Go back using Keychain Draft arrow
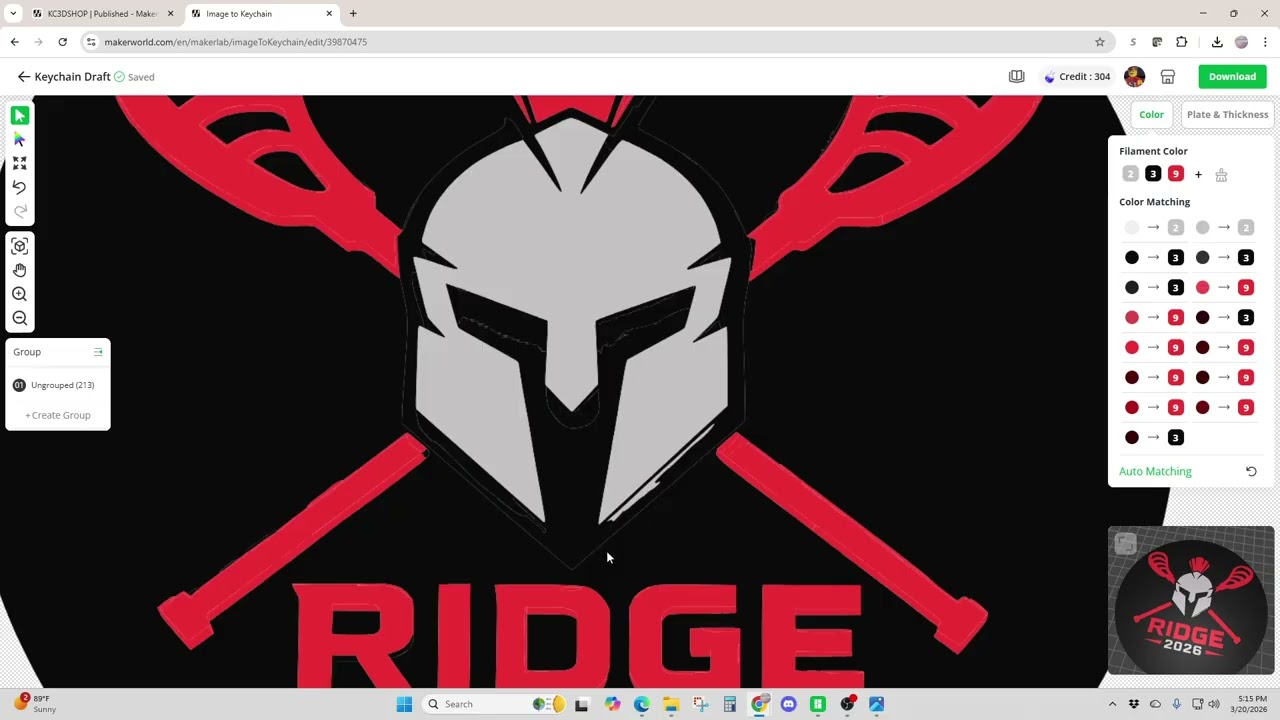 (23, 77)
